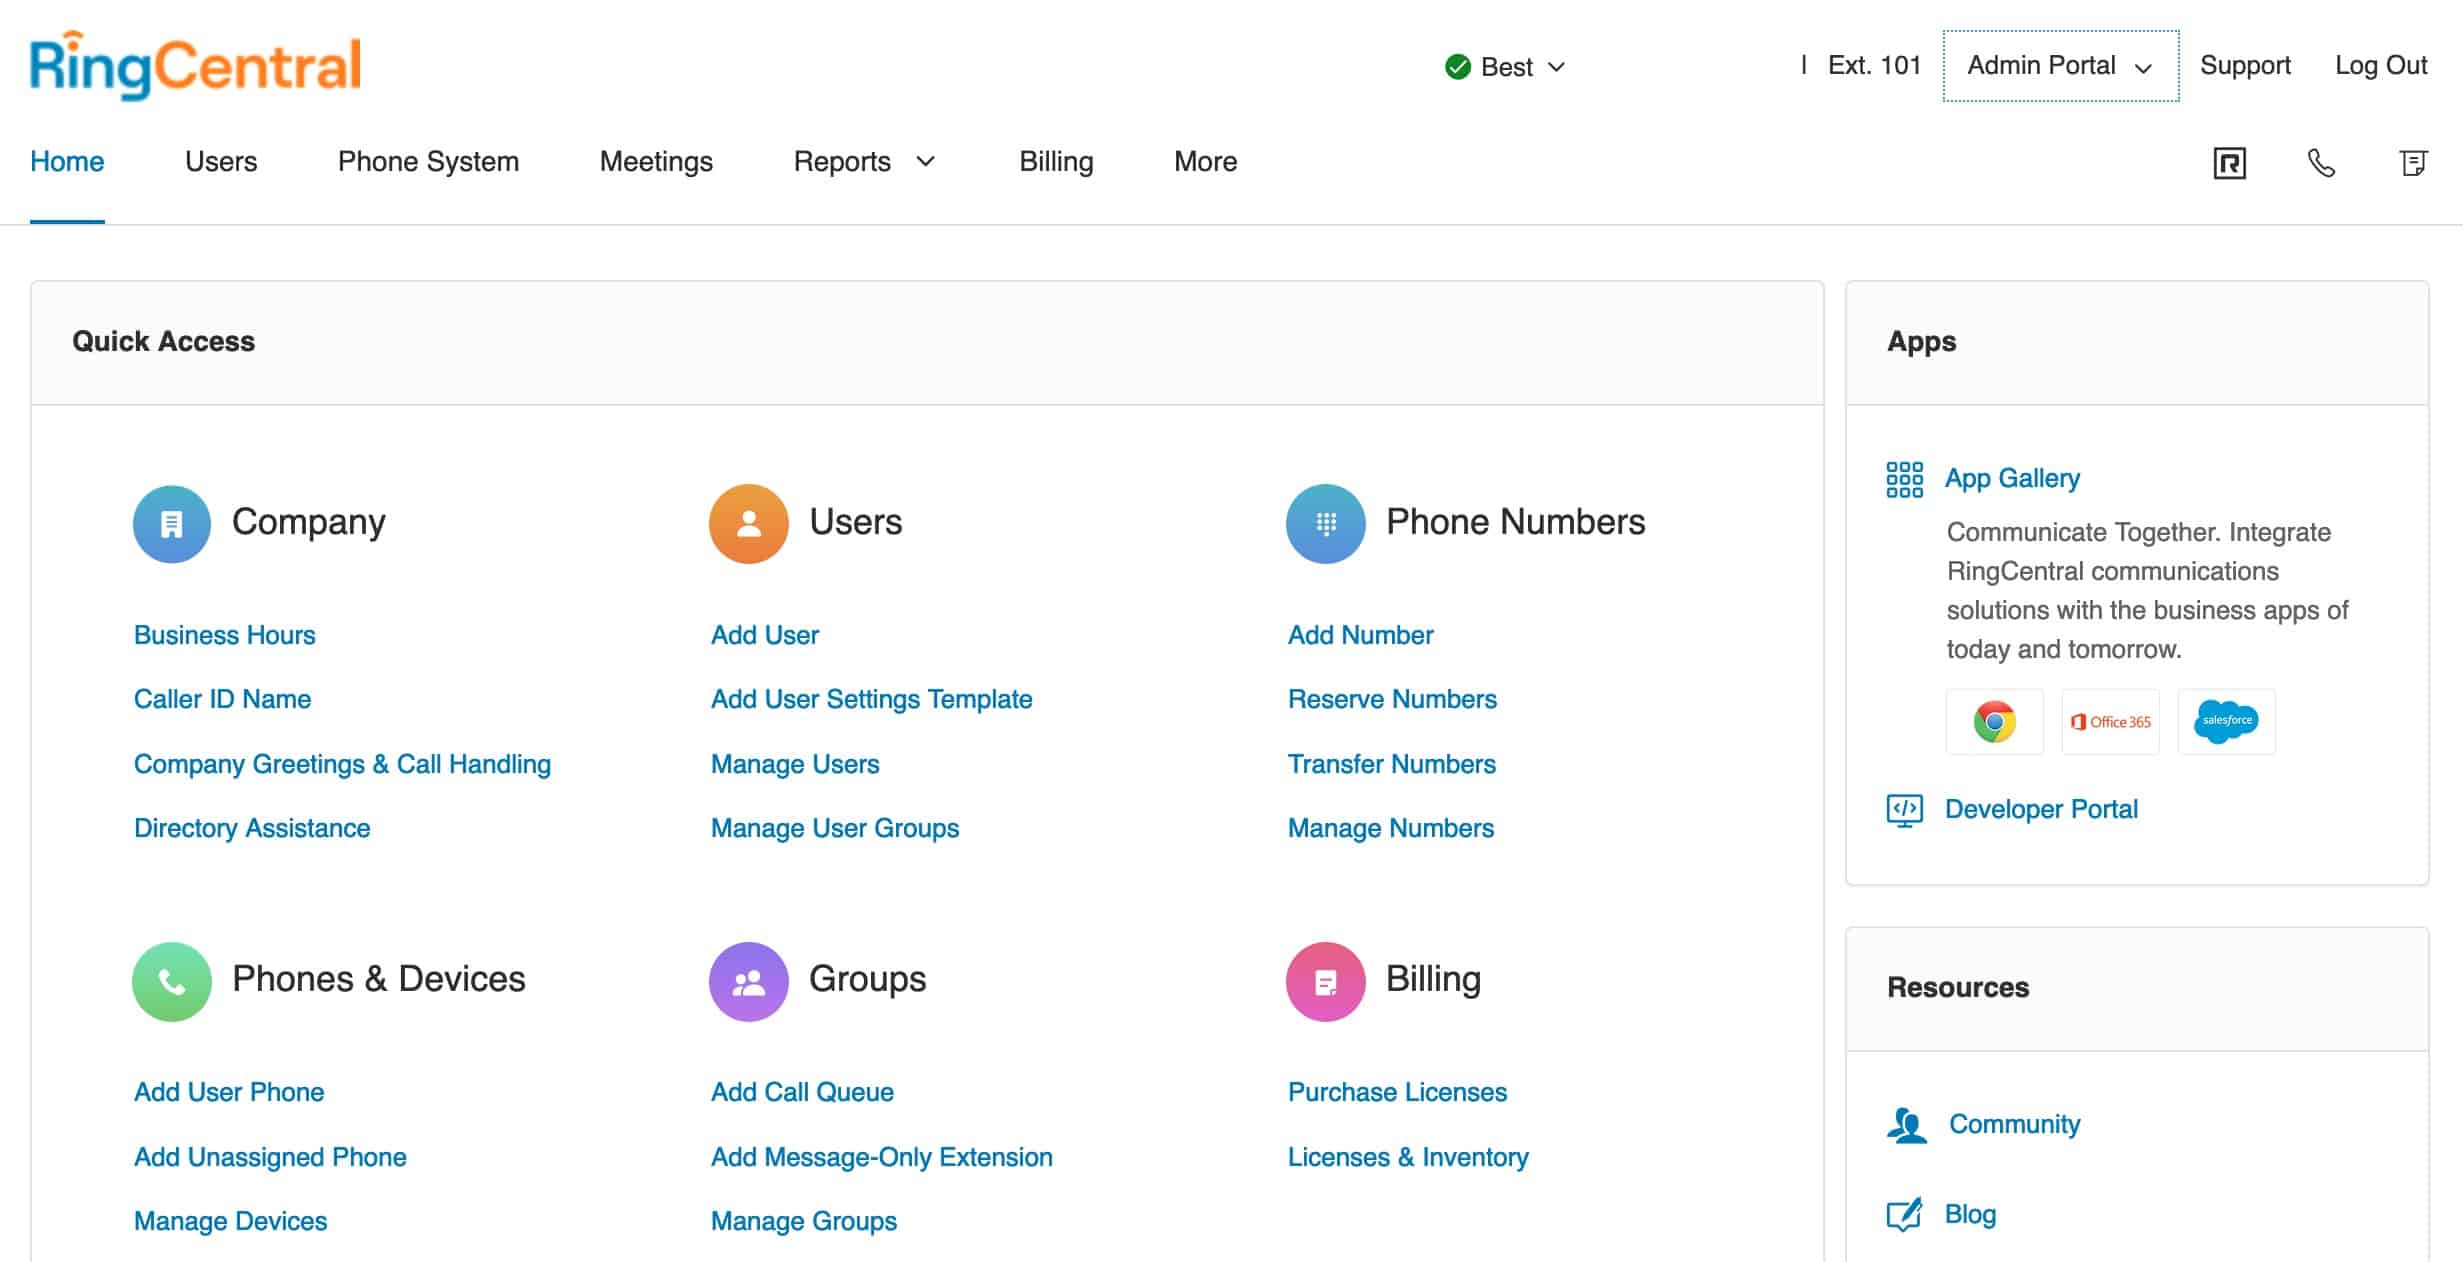The image size is (2463, 1262).
Task: Click the pink Billing icon
Action: [x=1325, y=981]
